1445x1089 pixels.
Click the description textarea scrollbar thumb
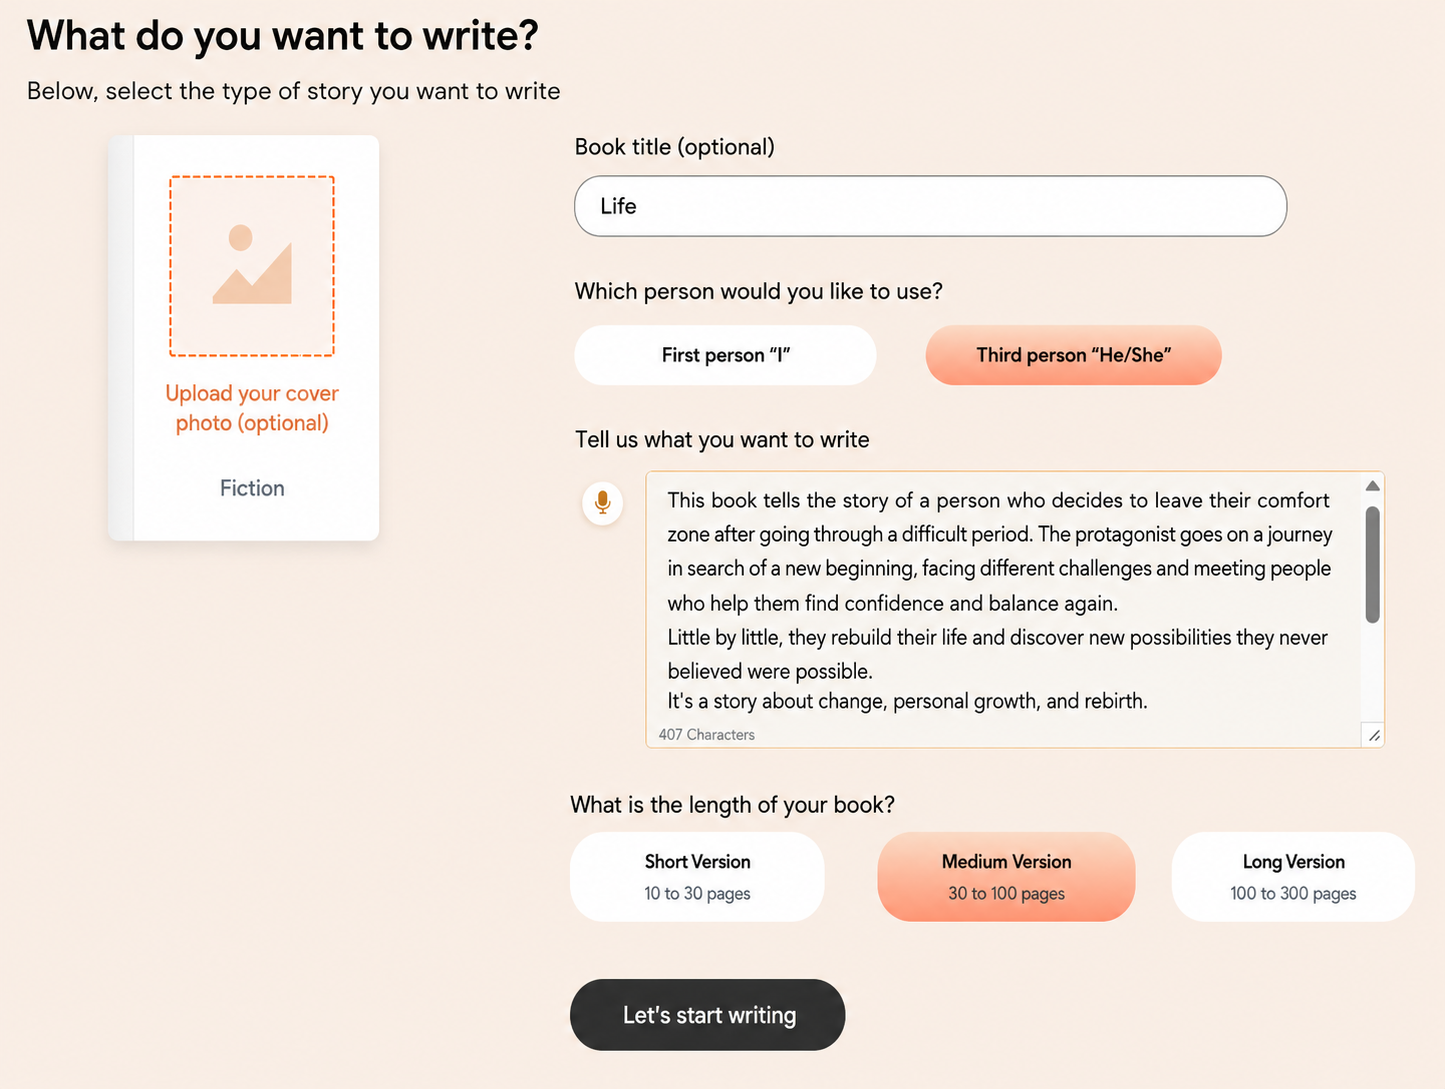[x=1372, y=565]
